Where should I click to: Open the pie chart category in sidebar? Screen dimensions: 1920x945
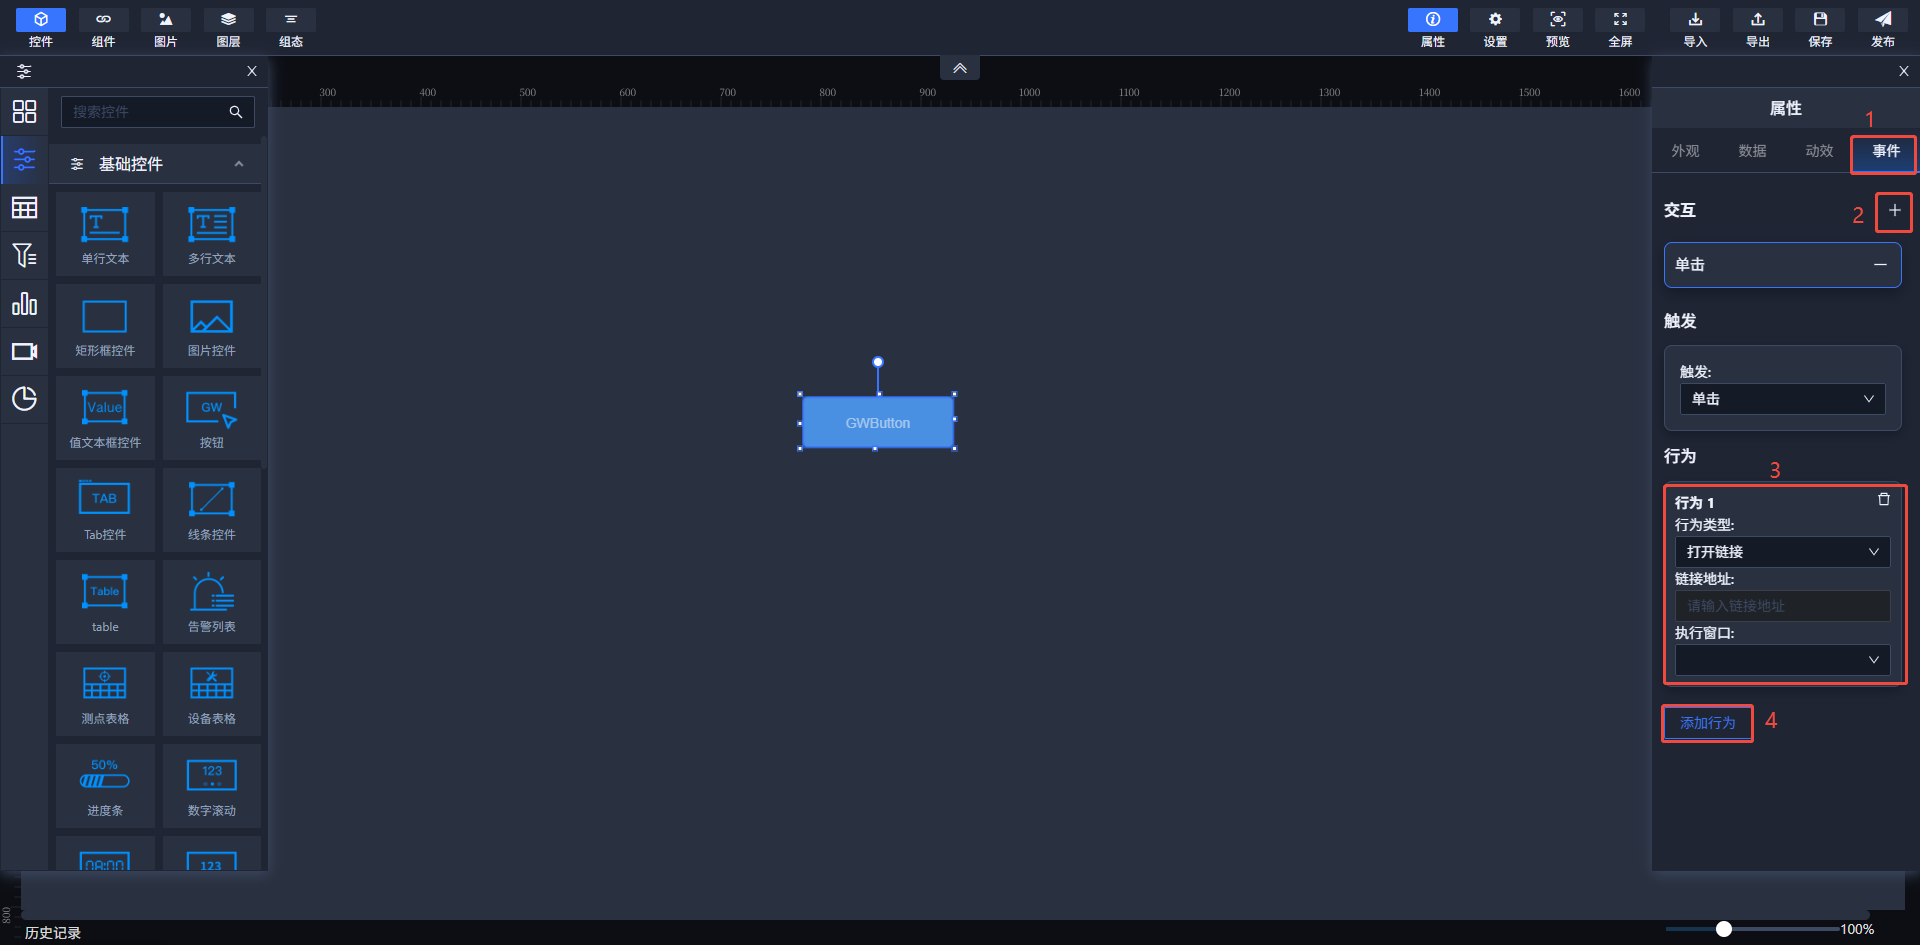(24, 399)
